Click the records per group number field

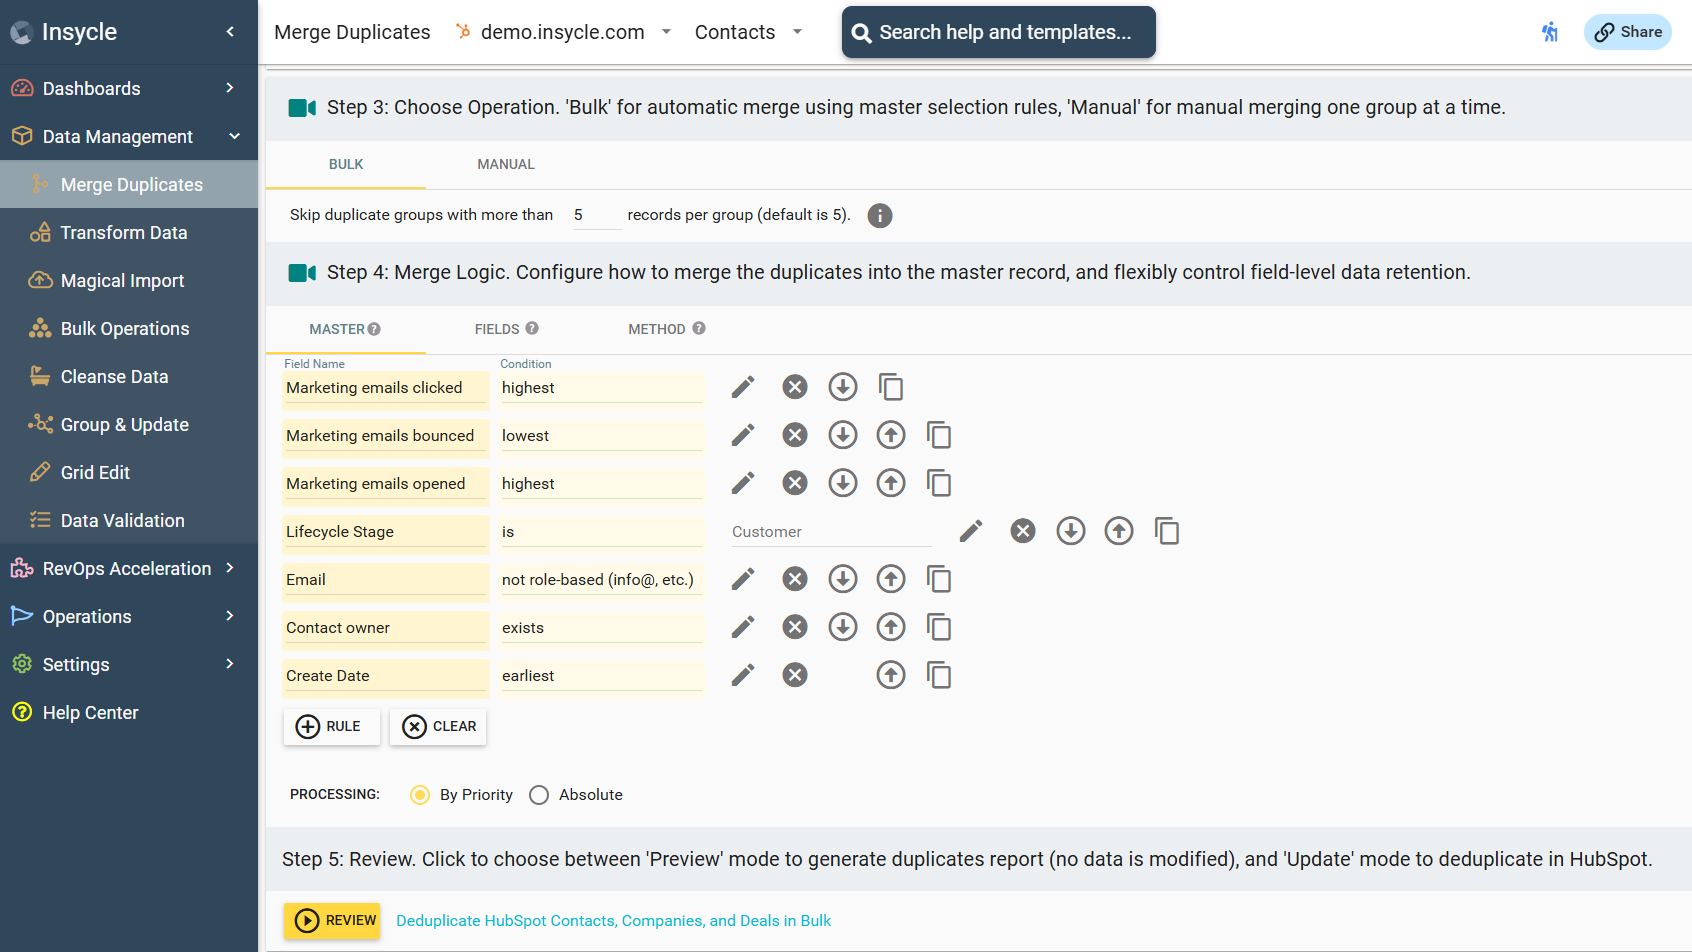coord(596,215)
